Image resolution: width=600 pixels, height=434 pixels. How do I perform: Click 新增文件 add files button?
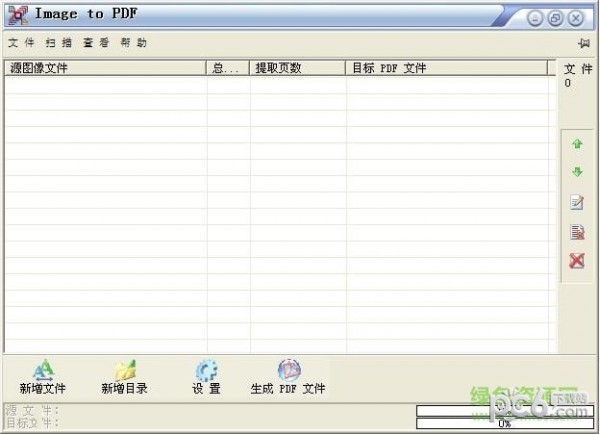(x=42, y=377)
